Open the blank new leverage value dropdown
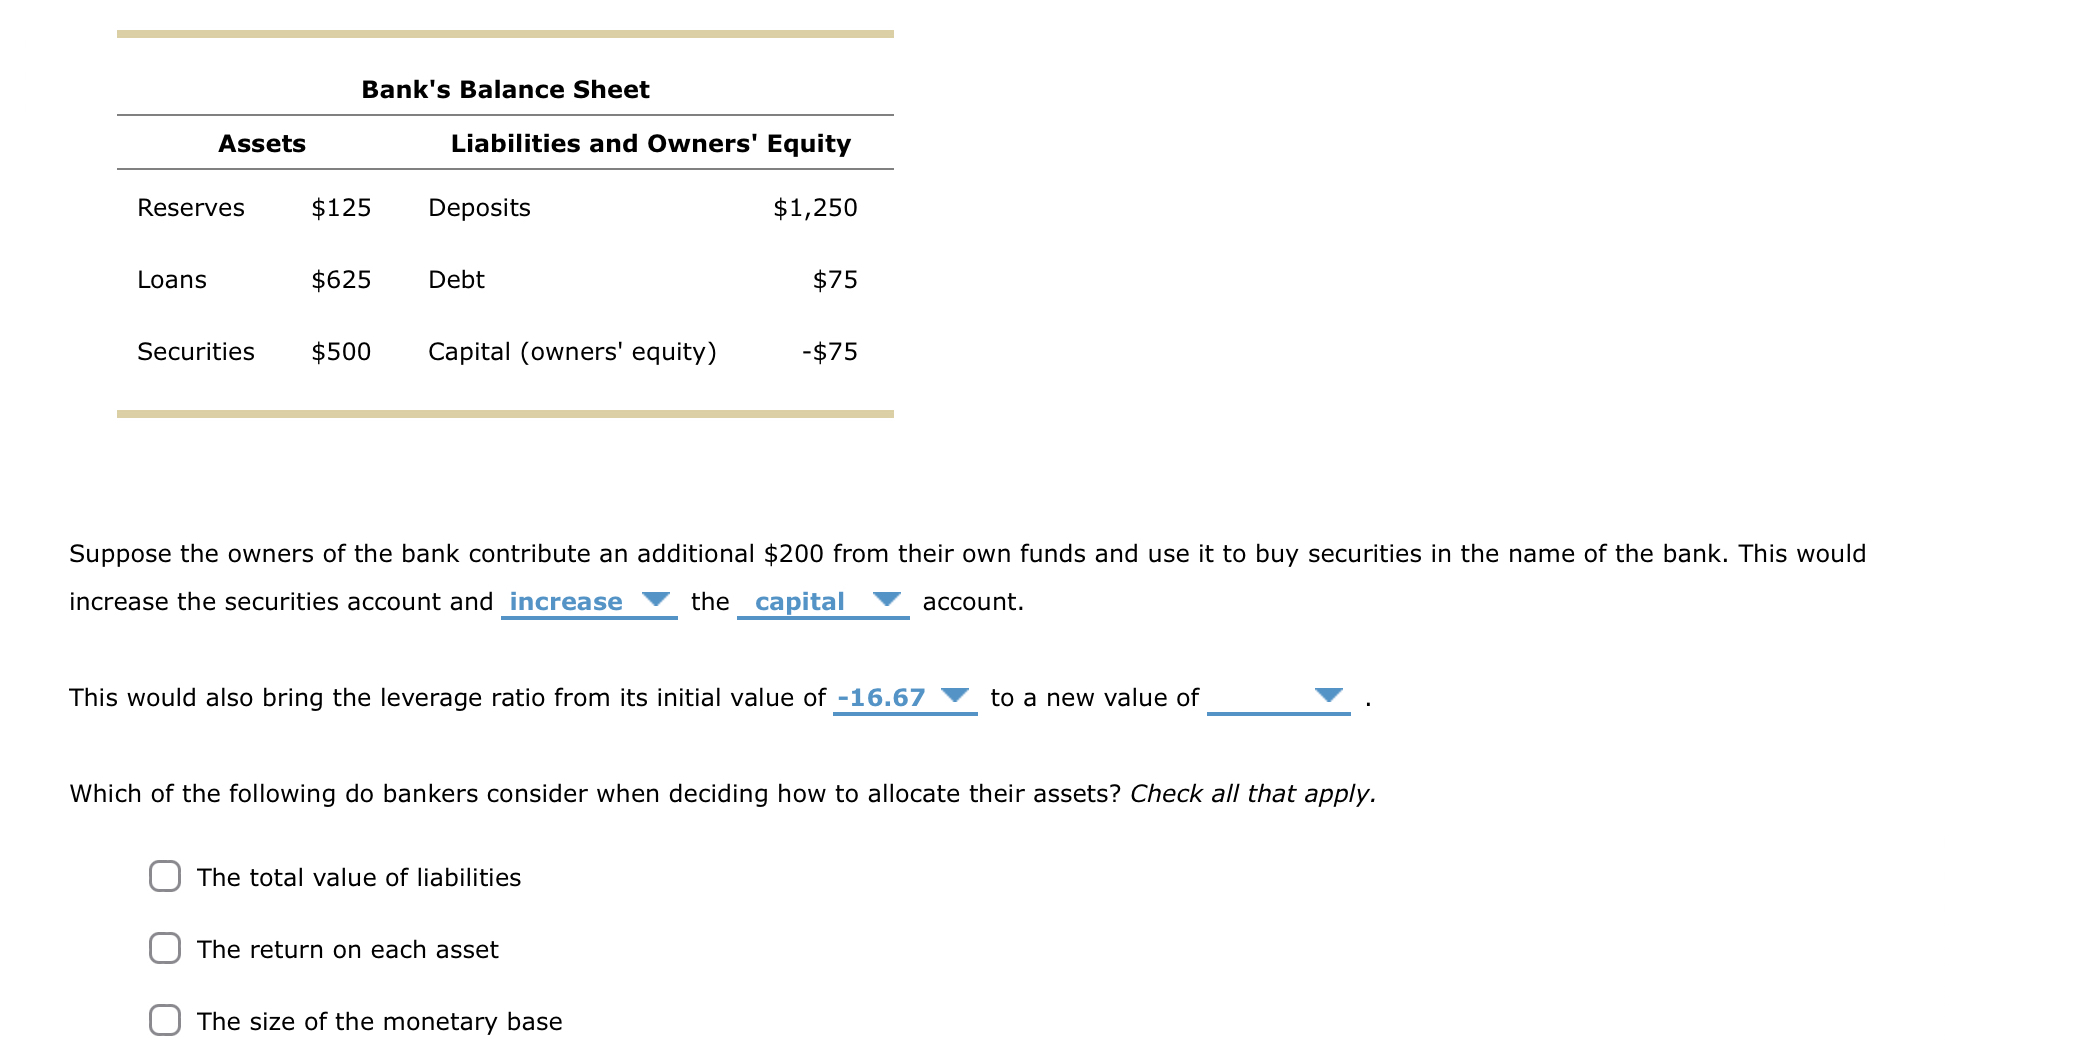Viewport: 2097px width, 1058px height. tap(1279, 698)
